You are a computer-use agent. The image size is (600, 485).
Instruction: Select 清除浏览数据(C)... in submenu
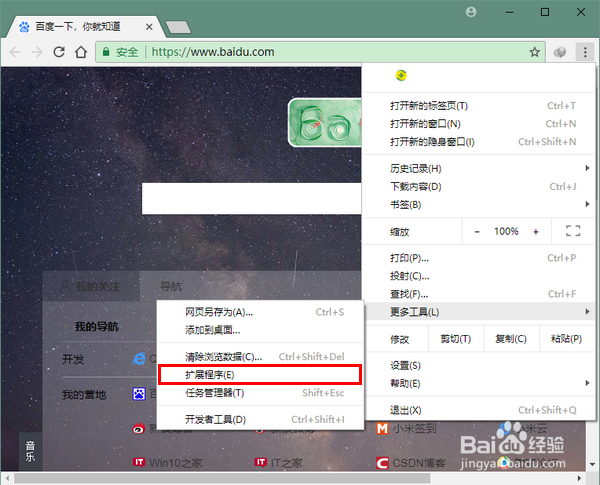pos(260,357)
